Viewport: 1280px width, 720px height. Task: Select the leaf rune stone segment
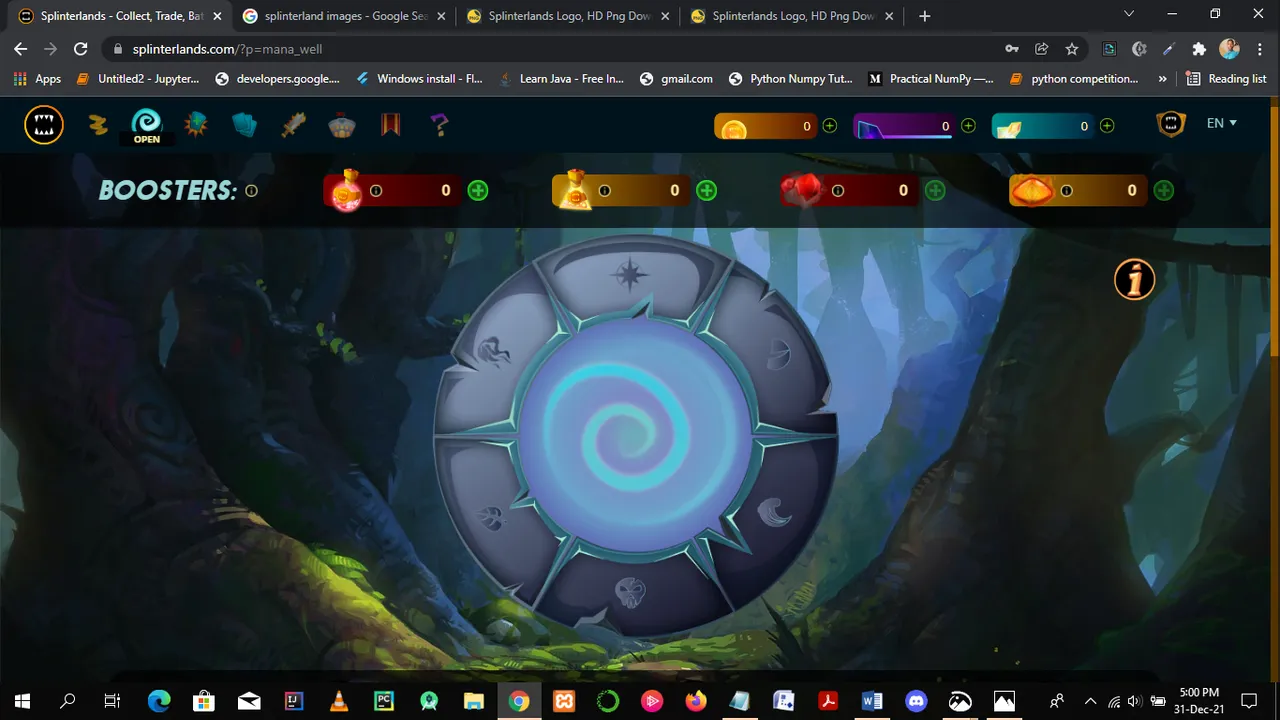490,518
